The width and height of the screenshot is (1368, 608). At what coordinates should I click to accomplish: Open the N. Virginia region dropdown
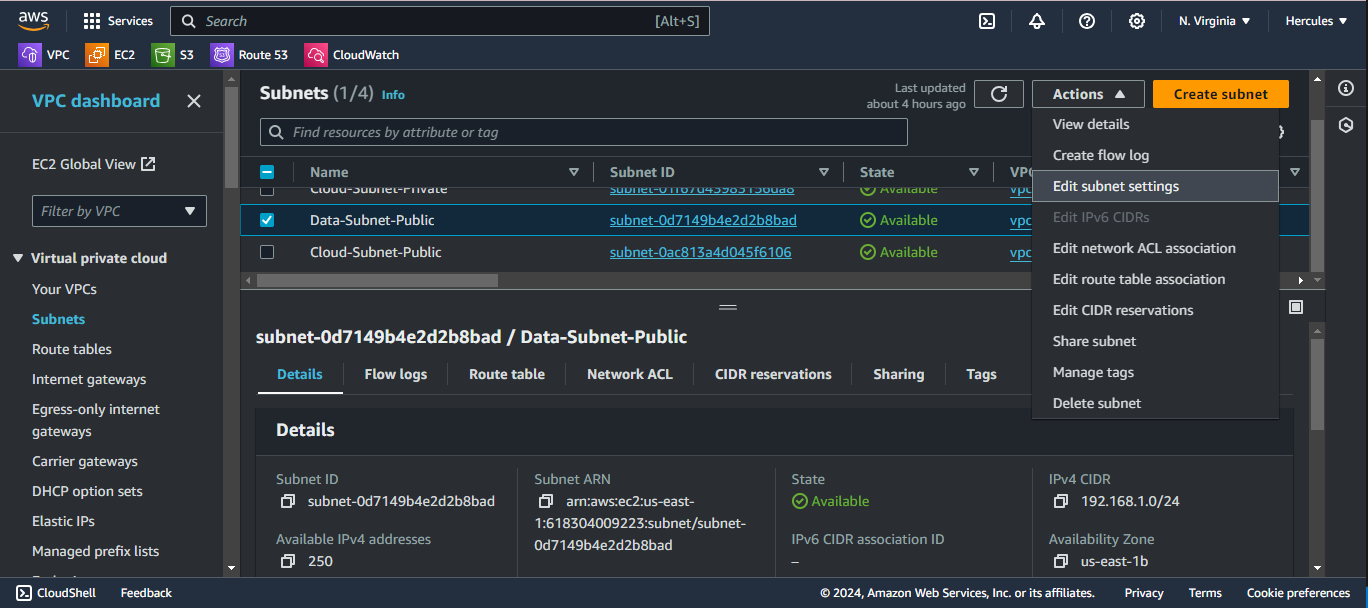click(1214, 21)
